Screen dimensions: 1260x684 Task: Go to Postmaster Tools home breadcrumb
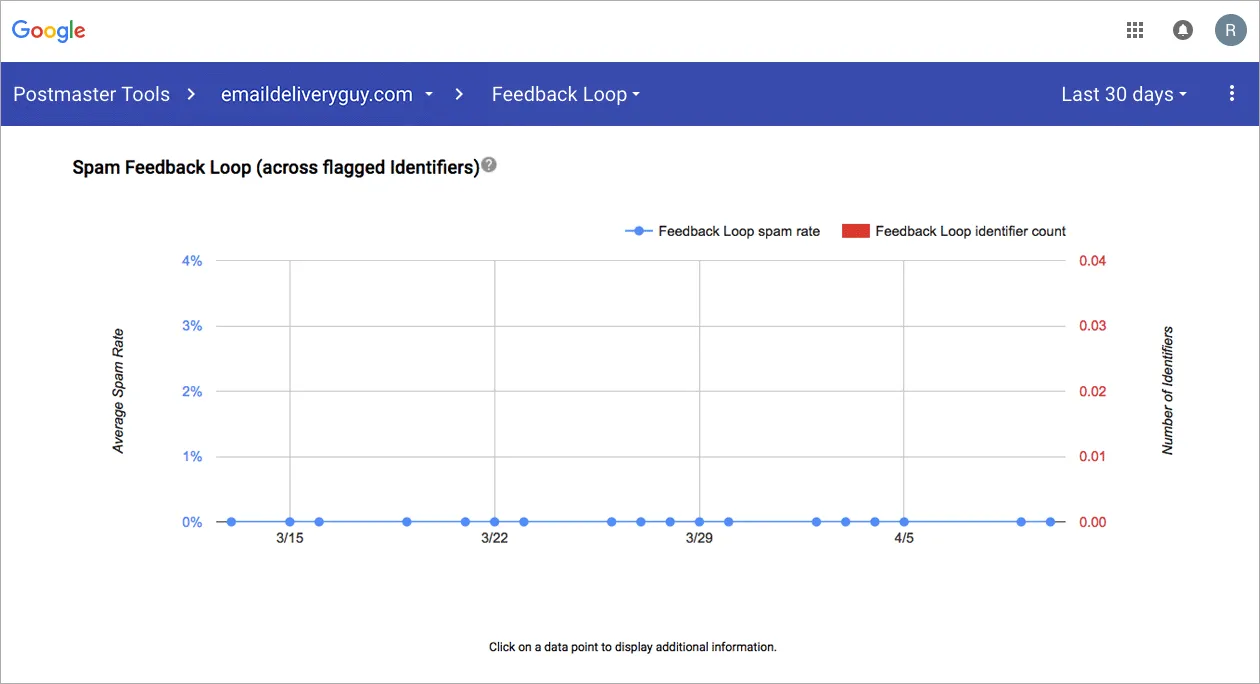point(91,94)
